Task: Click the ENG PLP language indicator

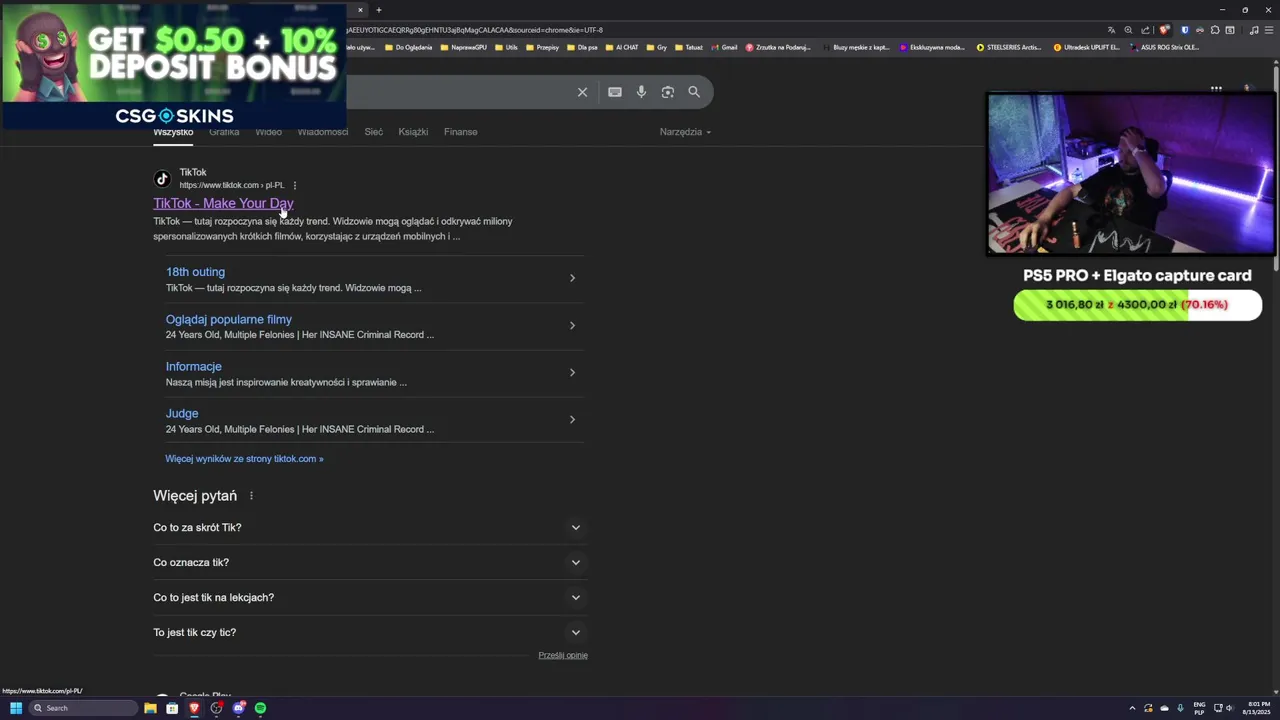Action: 1199,708
